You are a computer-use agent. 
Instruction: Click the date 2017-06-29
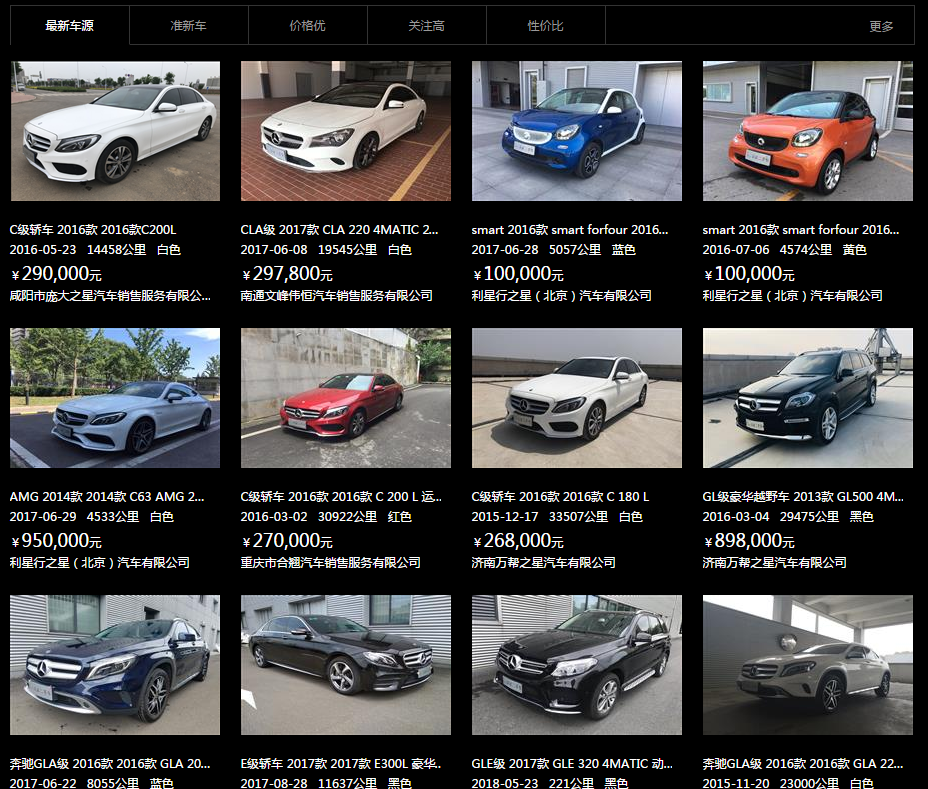click(x=43, y=517)
